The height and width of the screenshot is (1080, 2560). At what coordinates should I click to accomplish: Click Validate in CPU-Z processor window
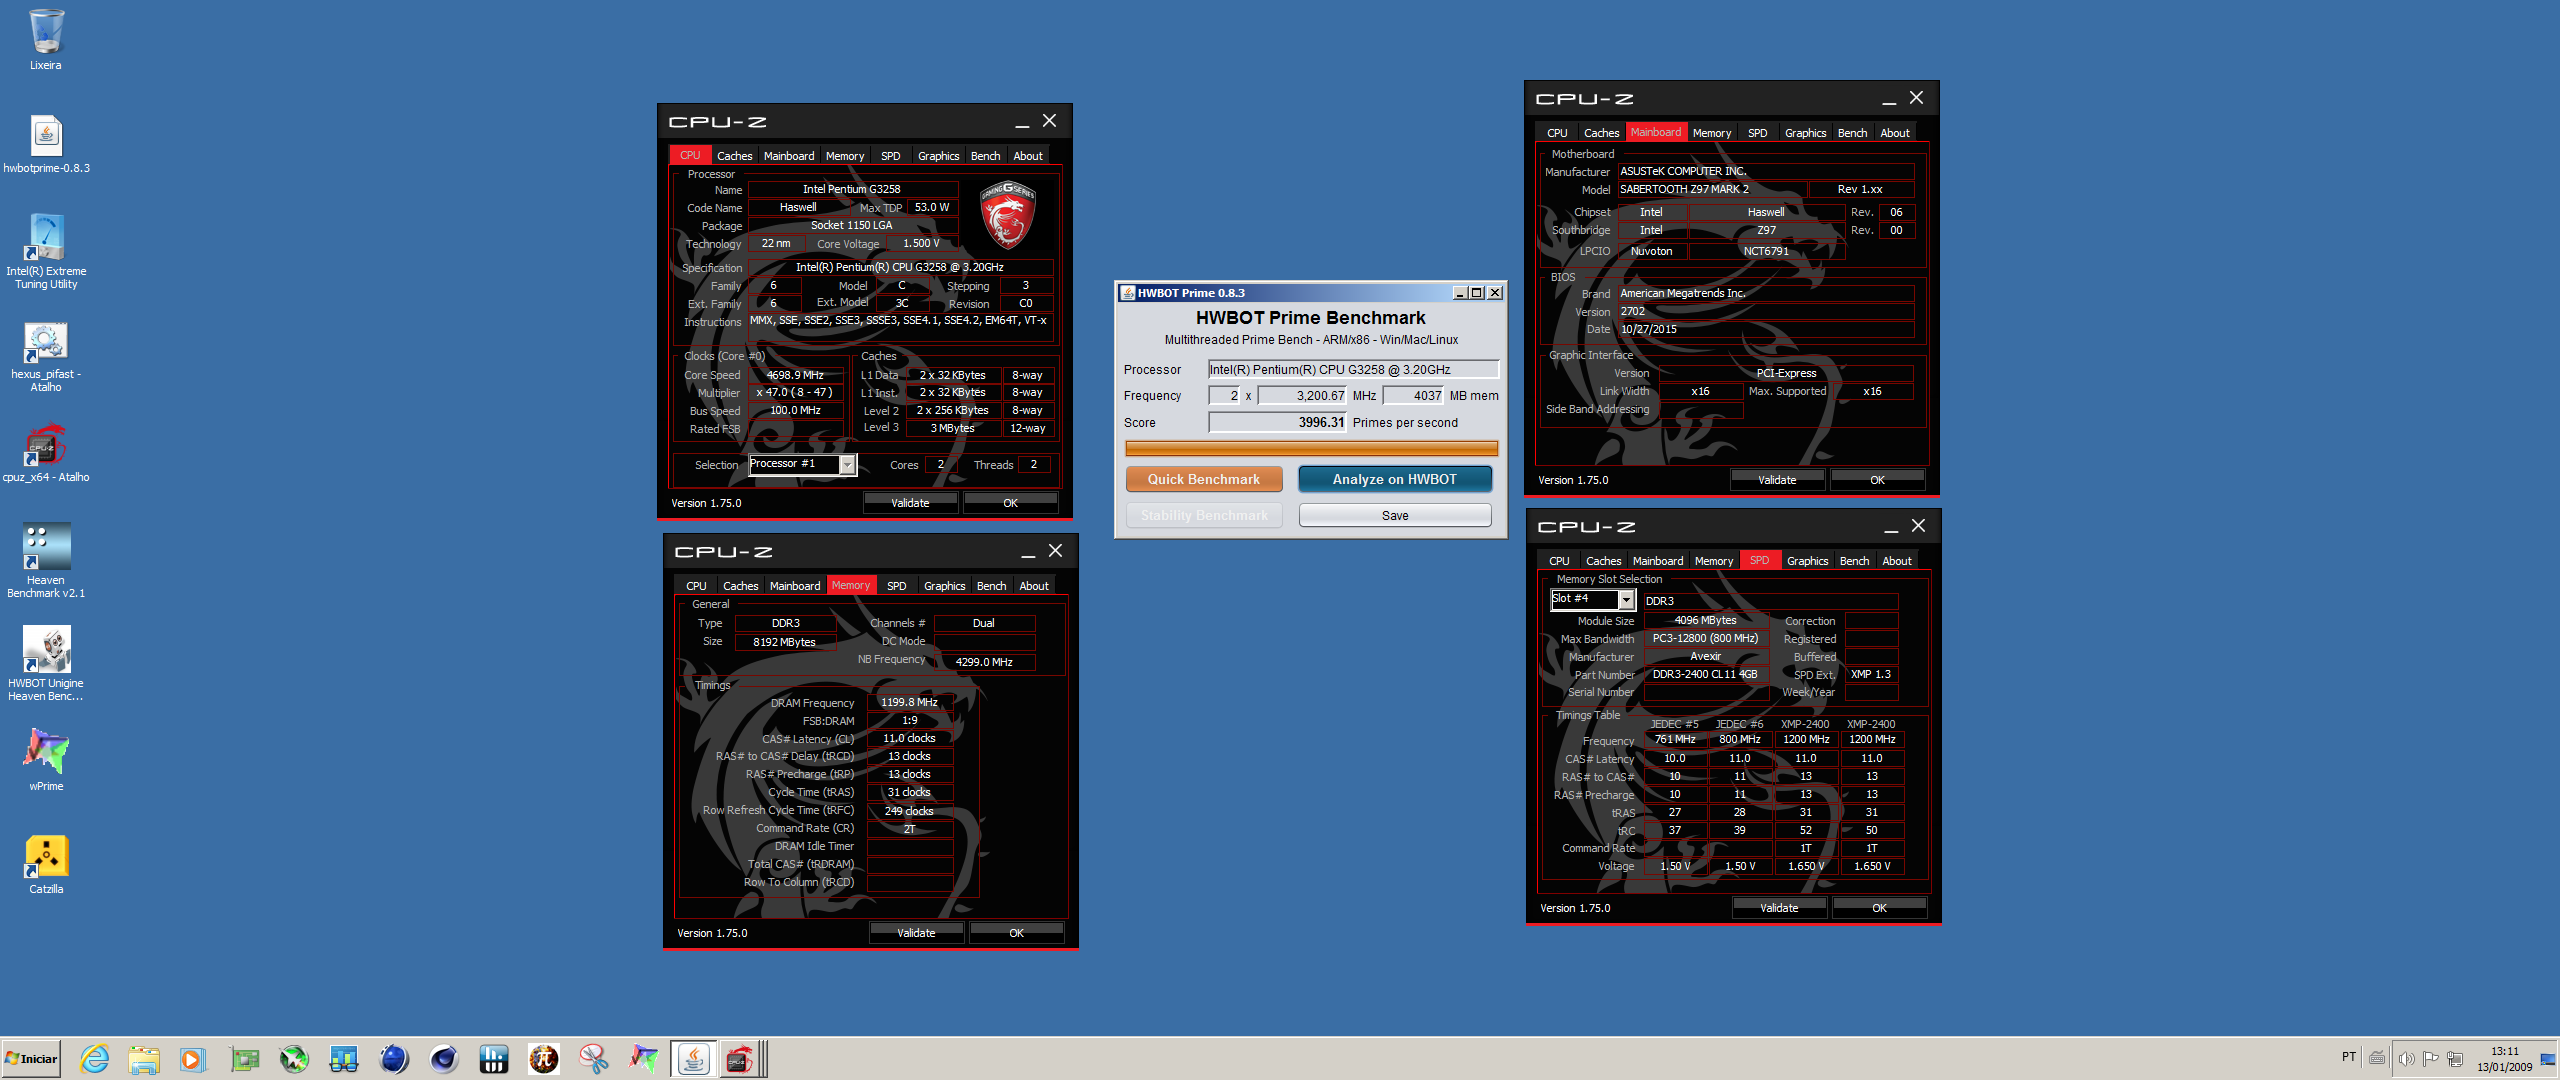point(910,503)
